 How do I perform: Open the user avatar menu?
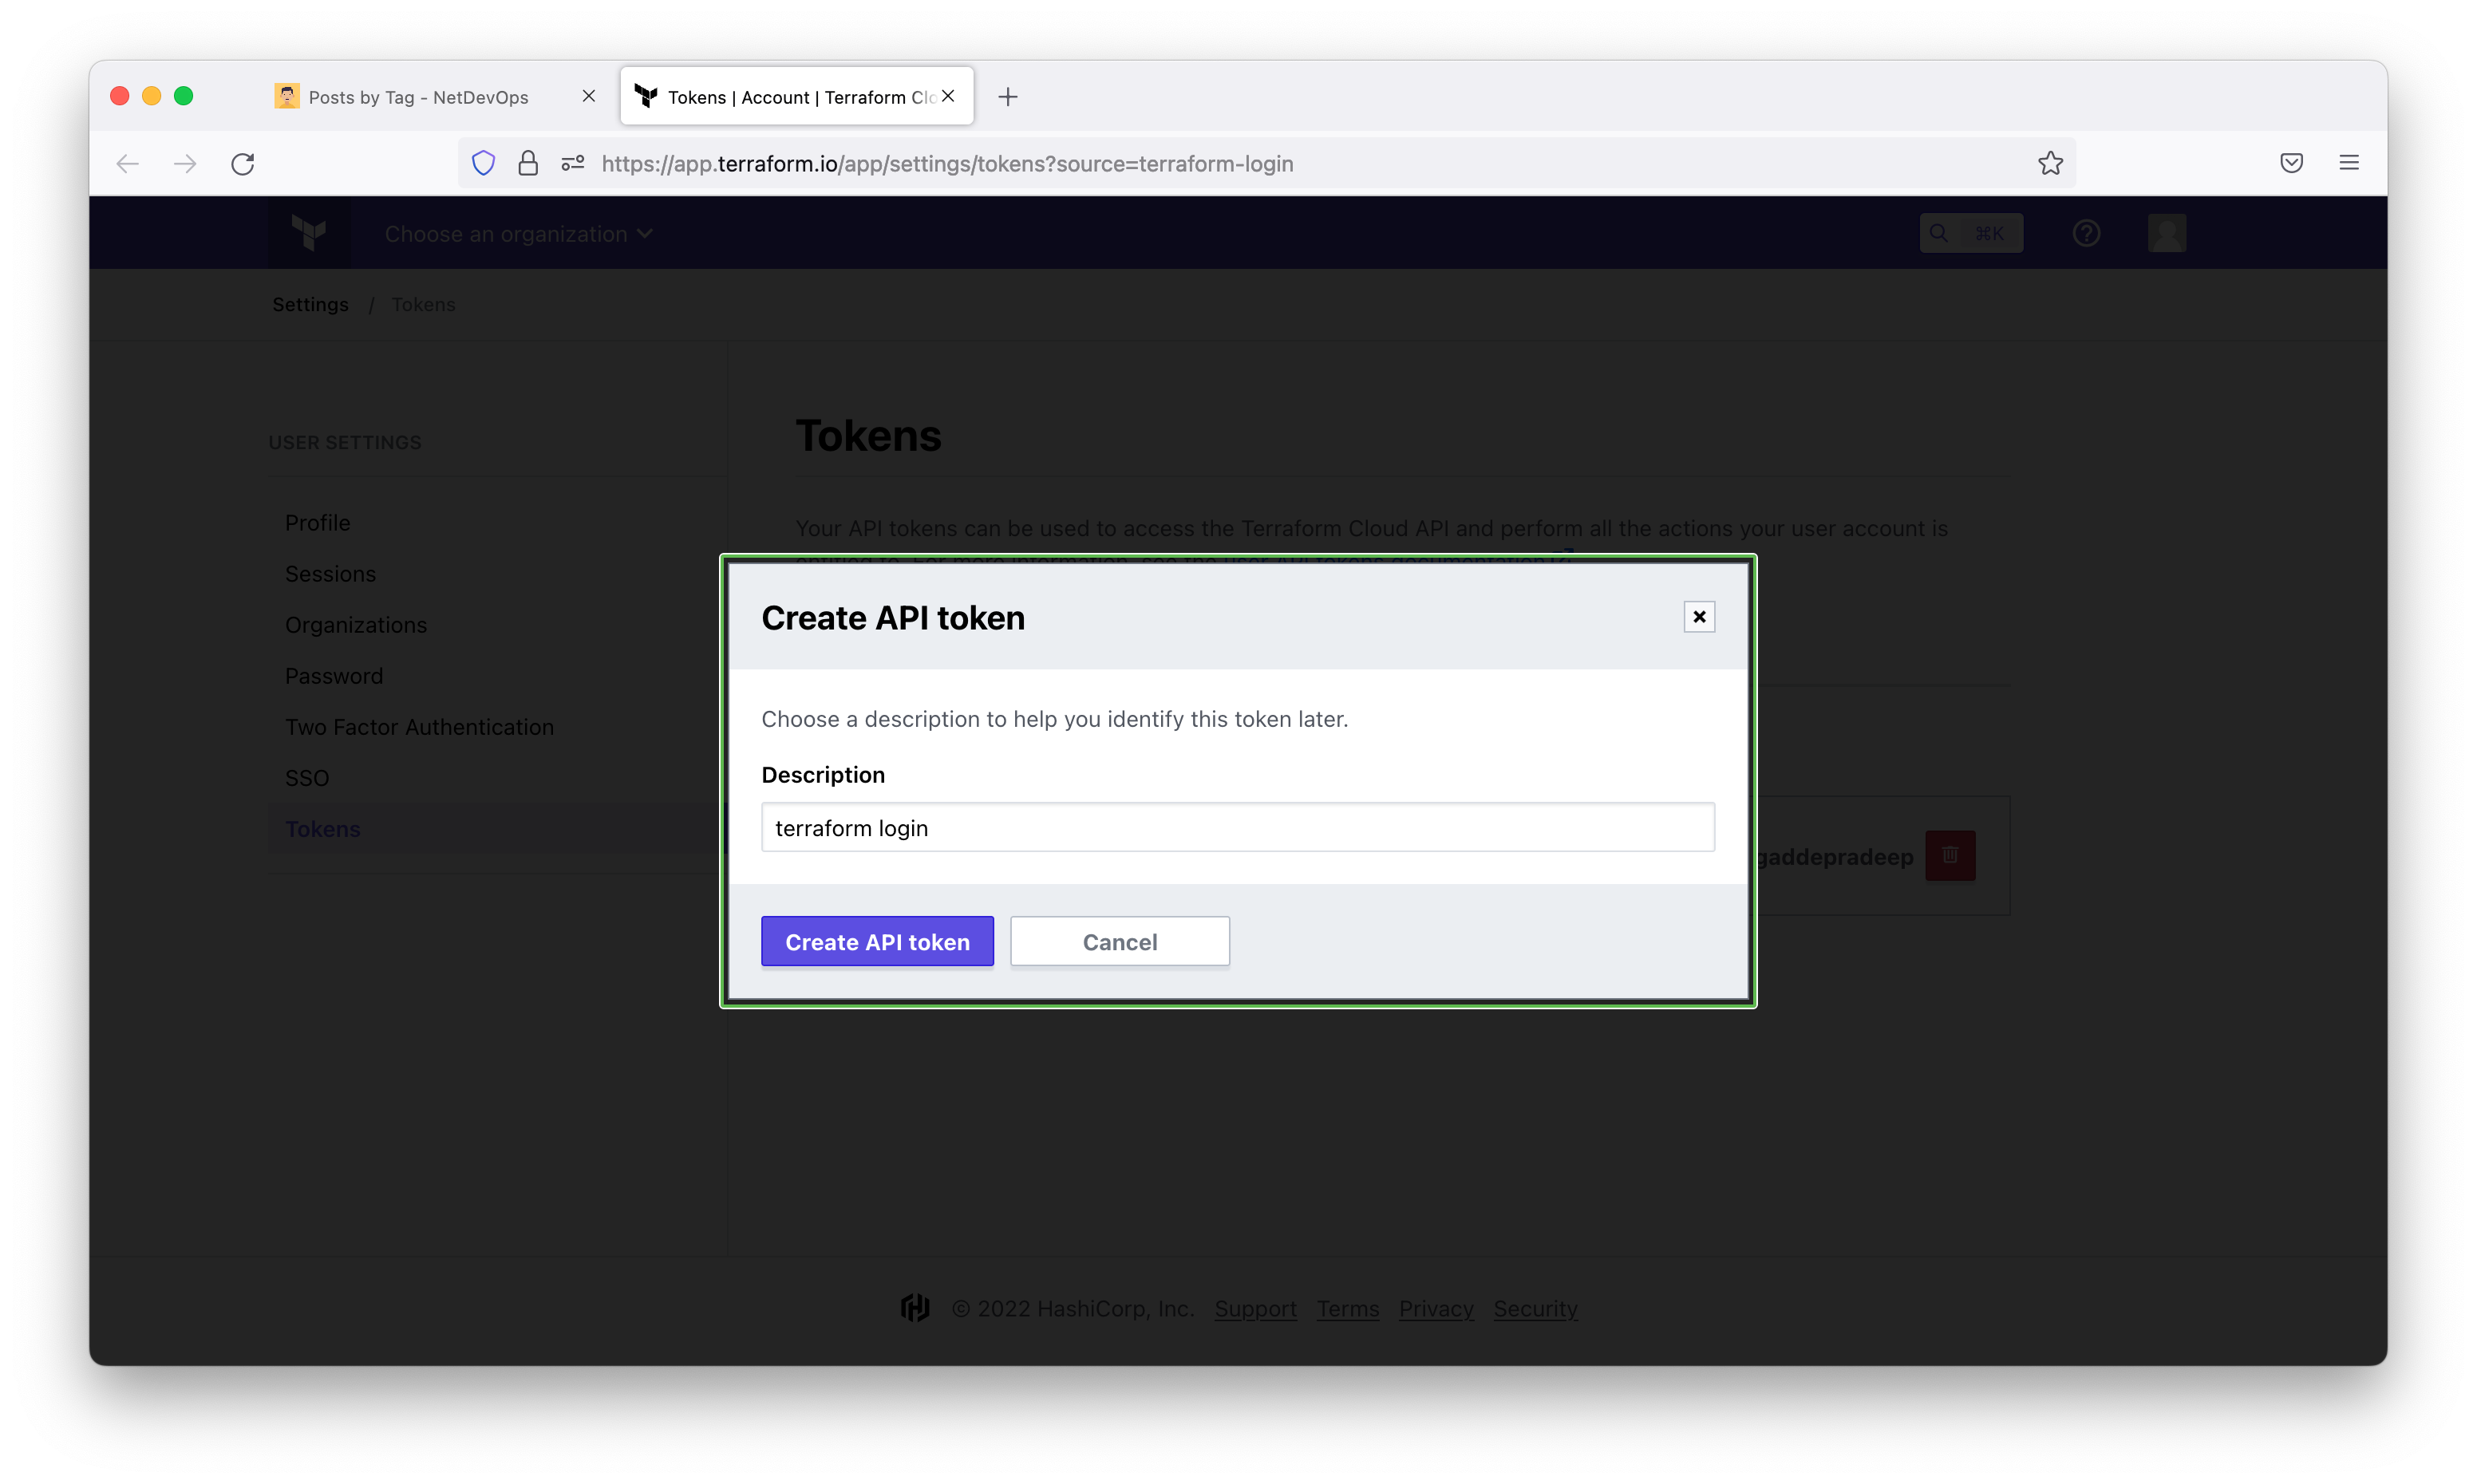click(x=2166, y=233)
